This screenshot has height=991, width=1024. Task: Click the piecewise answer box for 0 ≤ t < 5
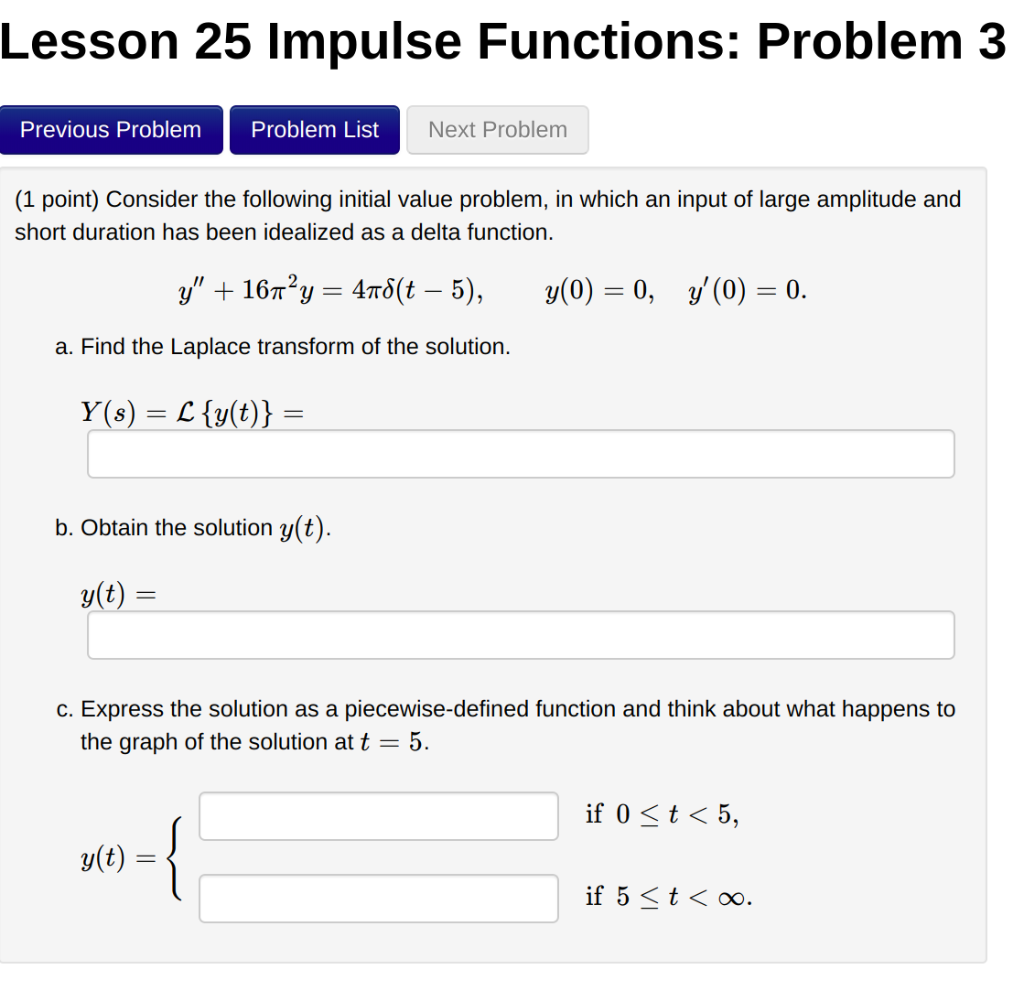379,816
